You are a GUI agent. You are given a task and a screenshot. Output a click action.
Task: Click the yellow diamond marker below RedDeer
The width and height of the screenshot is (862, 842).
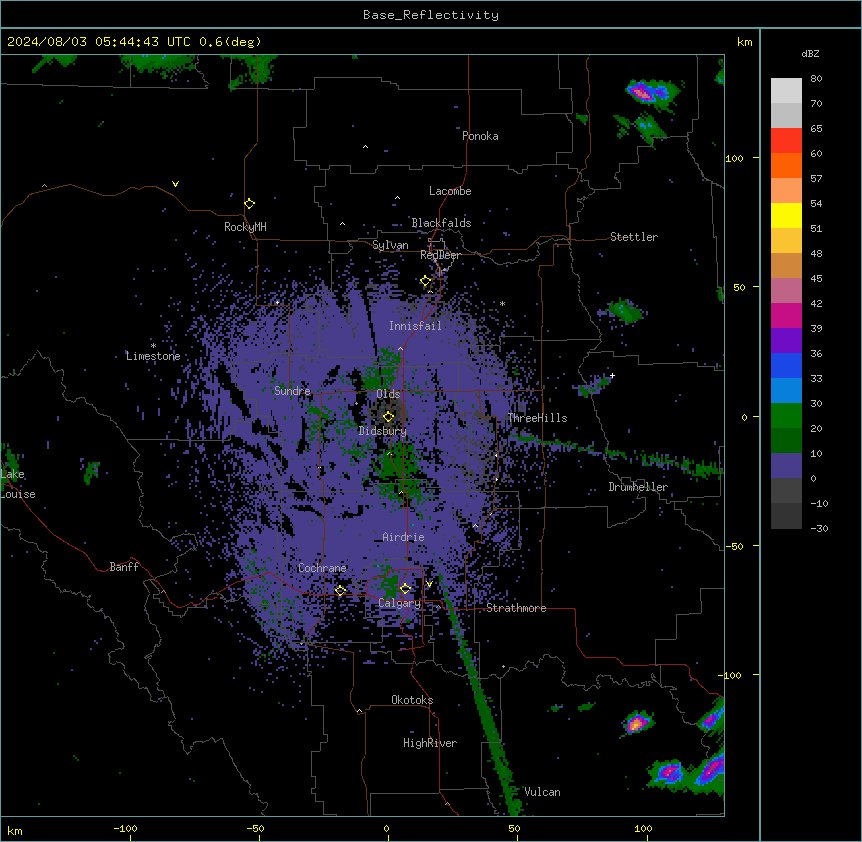click(x=426, y=281)
